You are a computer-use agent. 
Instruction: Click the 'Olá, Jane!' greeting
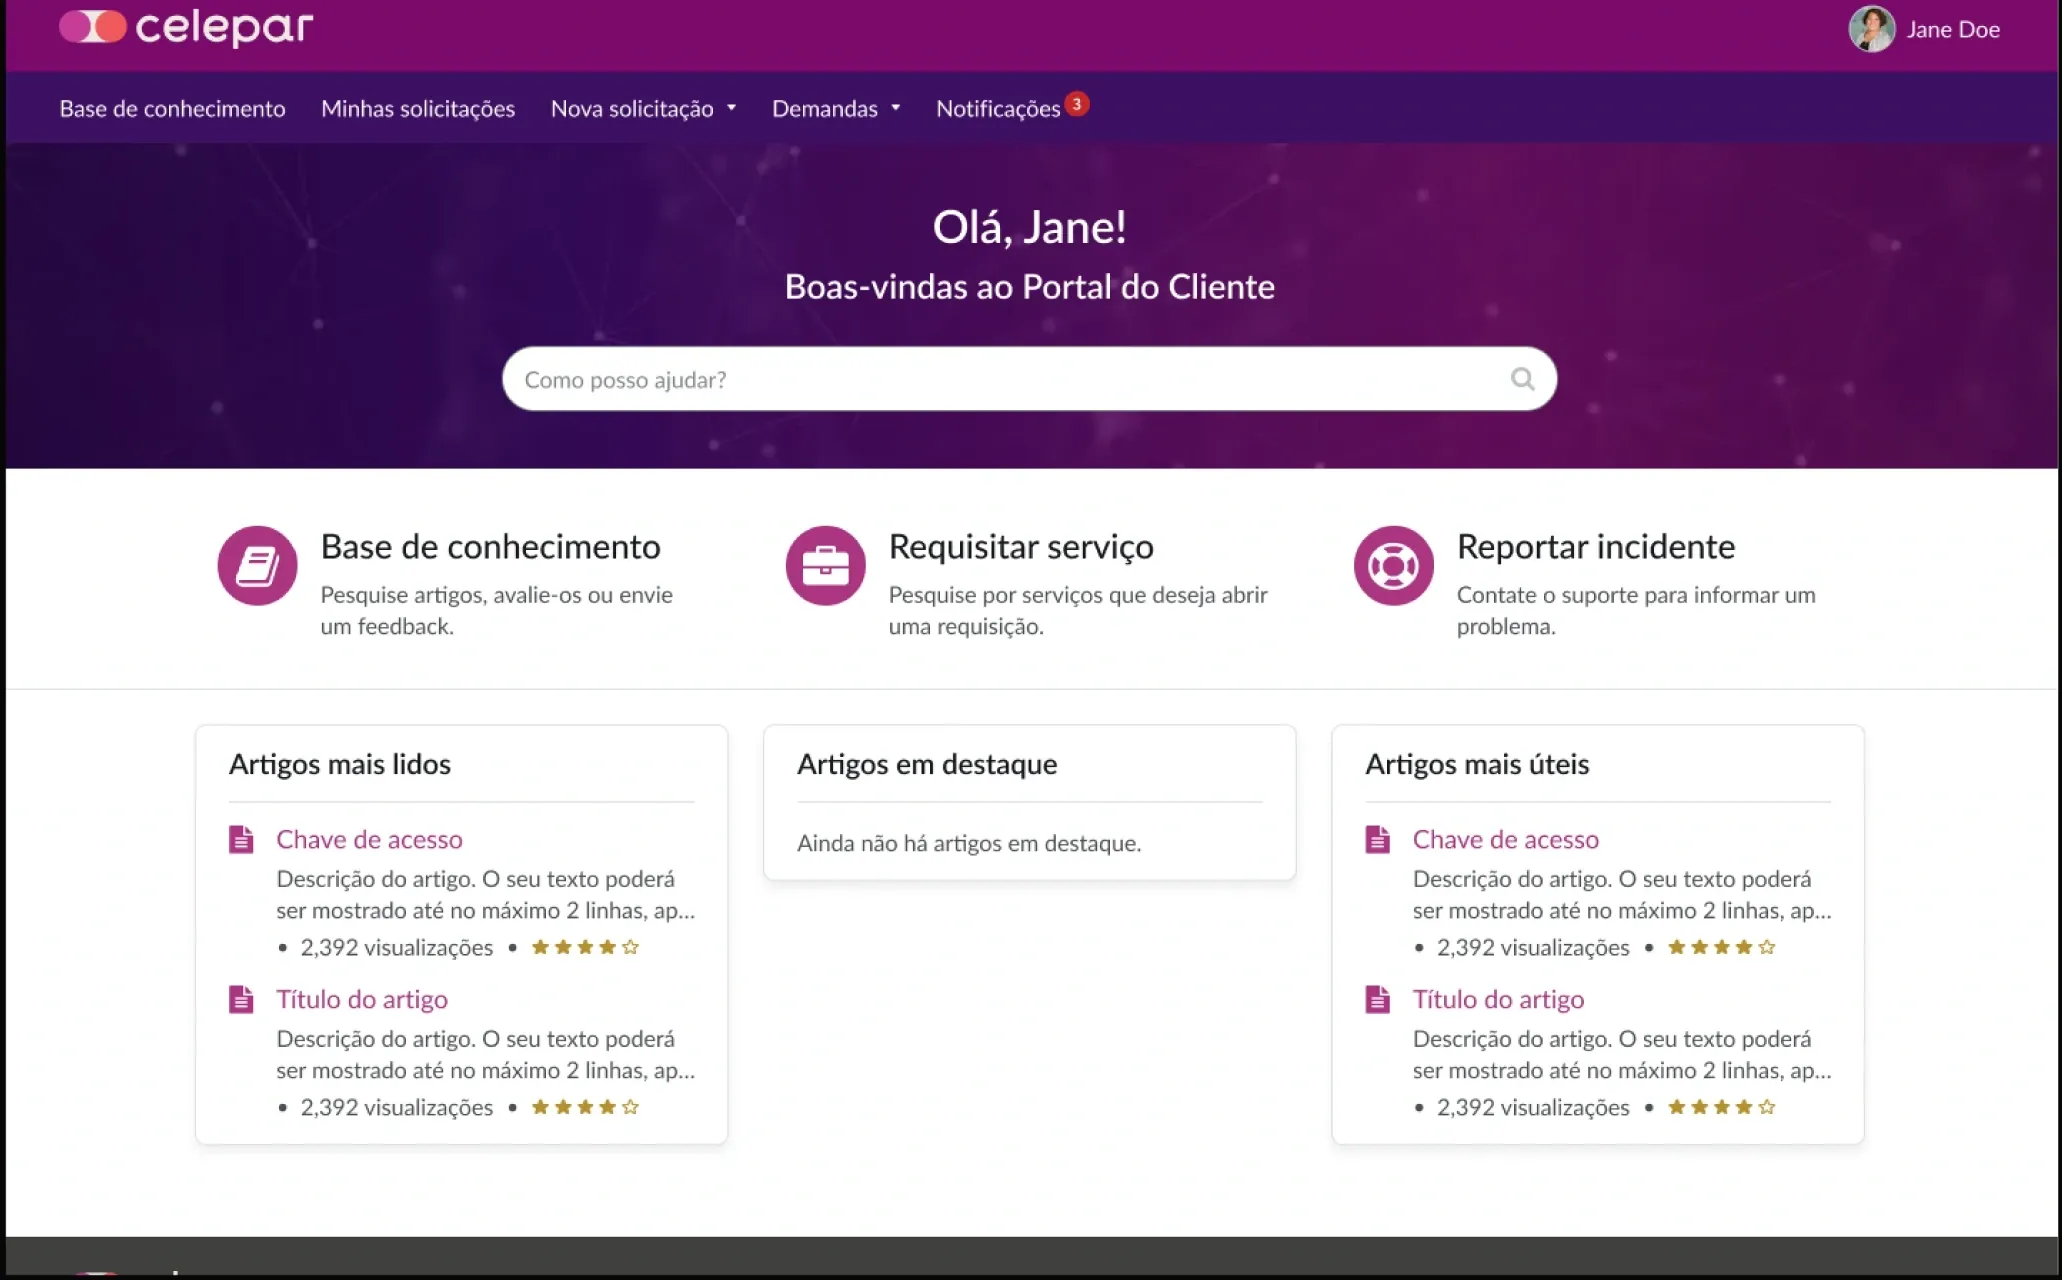tap(1029, 227)
